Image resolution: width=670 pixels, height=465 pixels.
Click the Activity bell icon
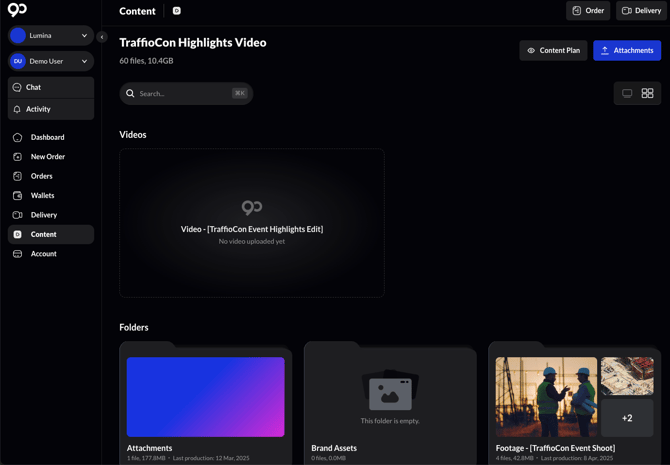point(17,109)
